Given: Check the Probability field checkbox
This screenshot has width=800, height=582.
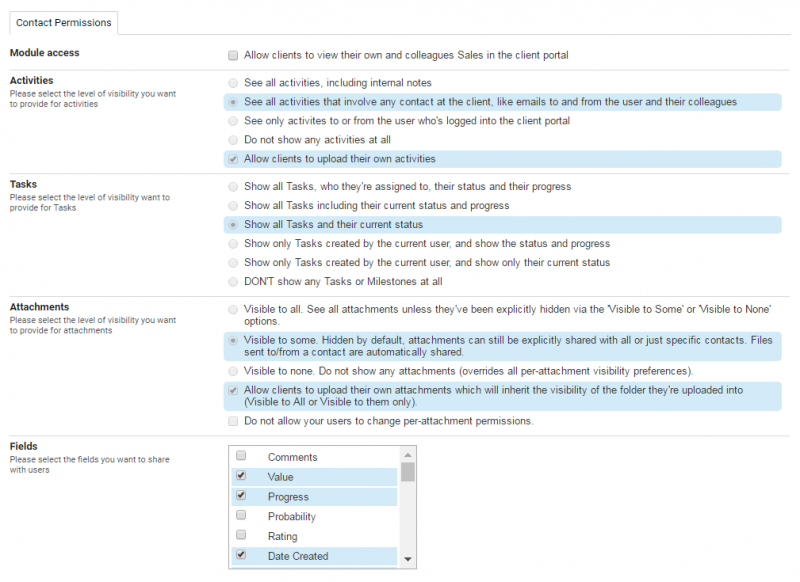Looking at the screenshot, I should click(x=241, y=516).
